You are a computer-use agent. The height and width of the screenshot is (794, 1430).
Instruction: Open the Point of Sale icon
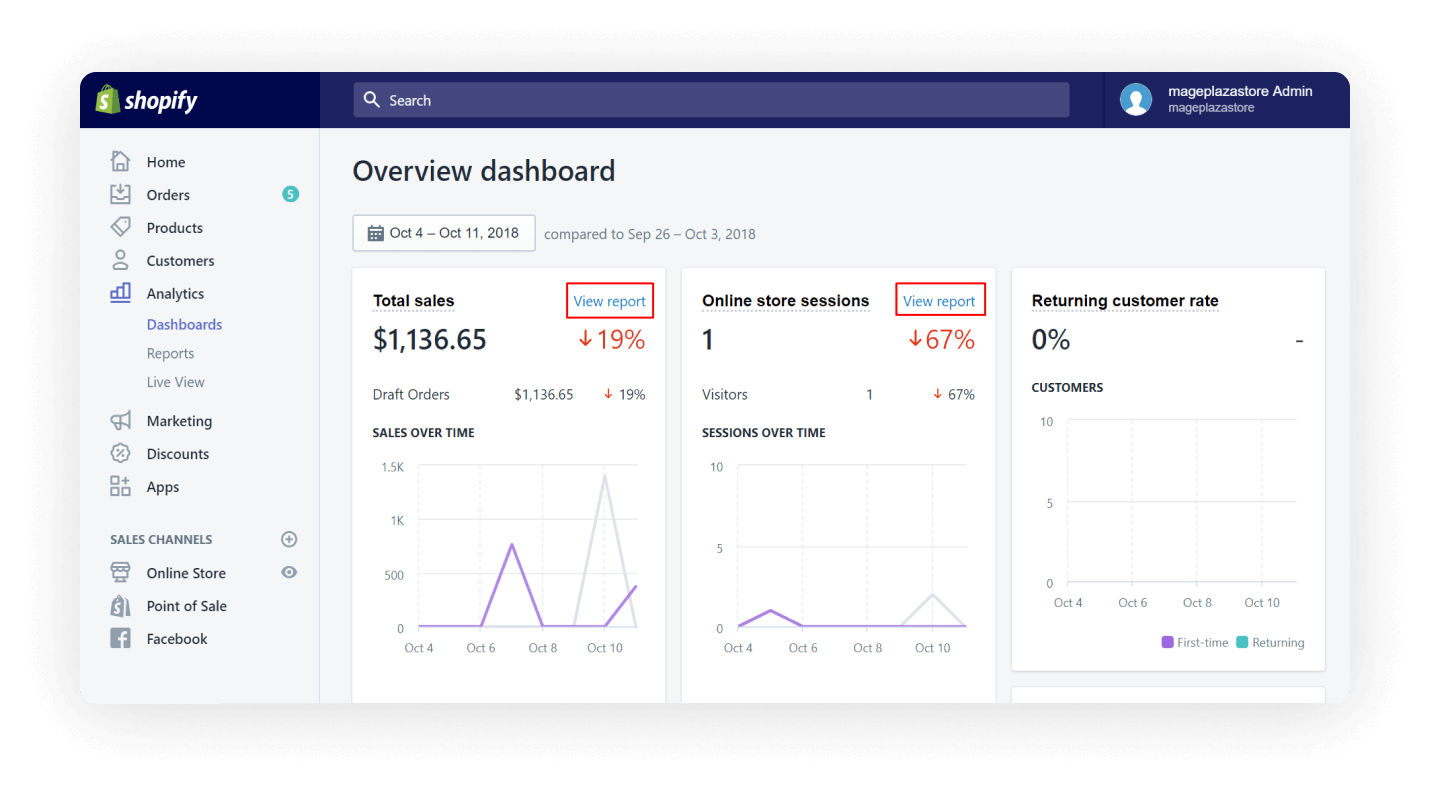[x=119, y=605]
